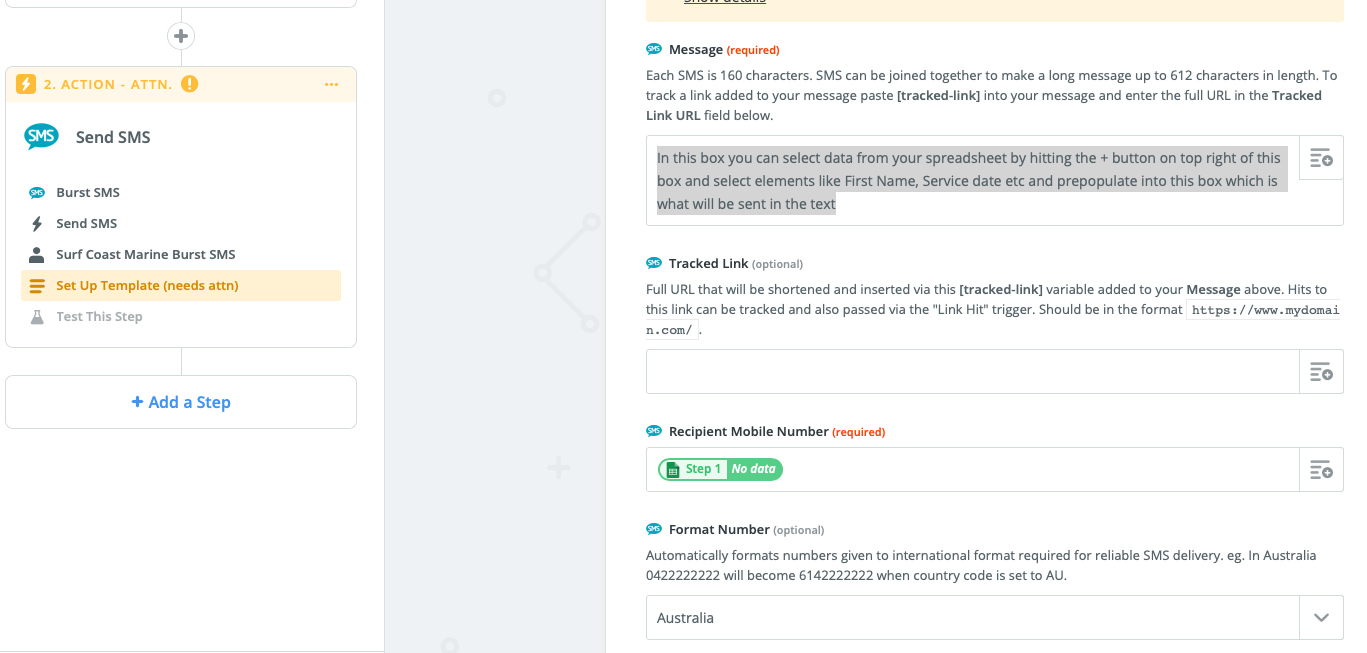The height and width of the screenshot is (653, 1367).
Task: Open insert-field picker for Recipient Mobile Number
Action: [x=1321, y=469]
